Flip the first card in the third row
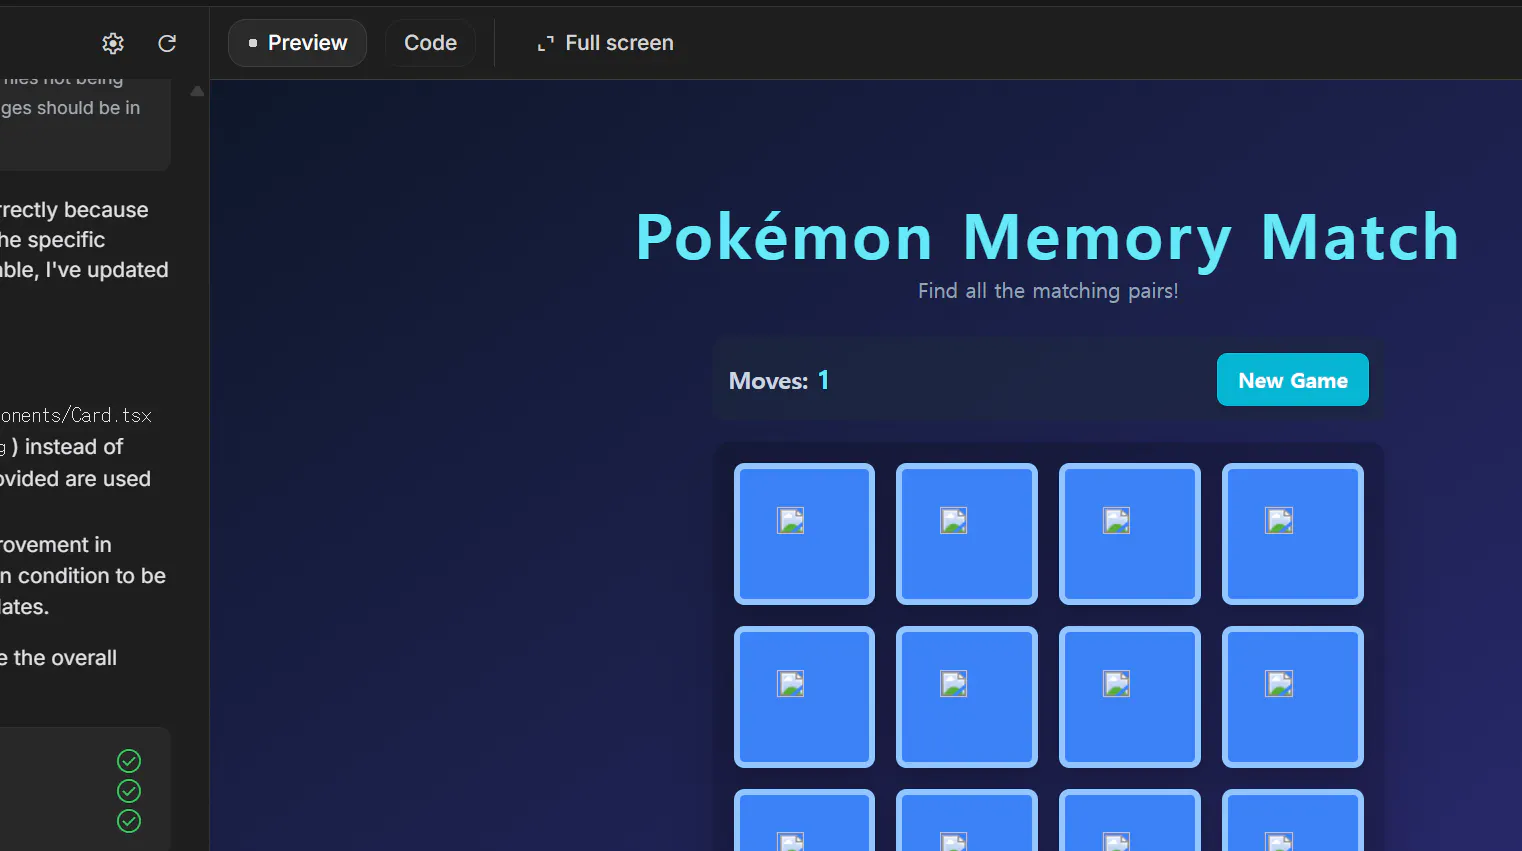The height and width of the screenshot is (851, 1522). (804, 821)
